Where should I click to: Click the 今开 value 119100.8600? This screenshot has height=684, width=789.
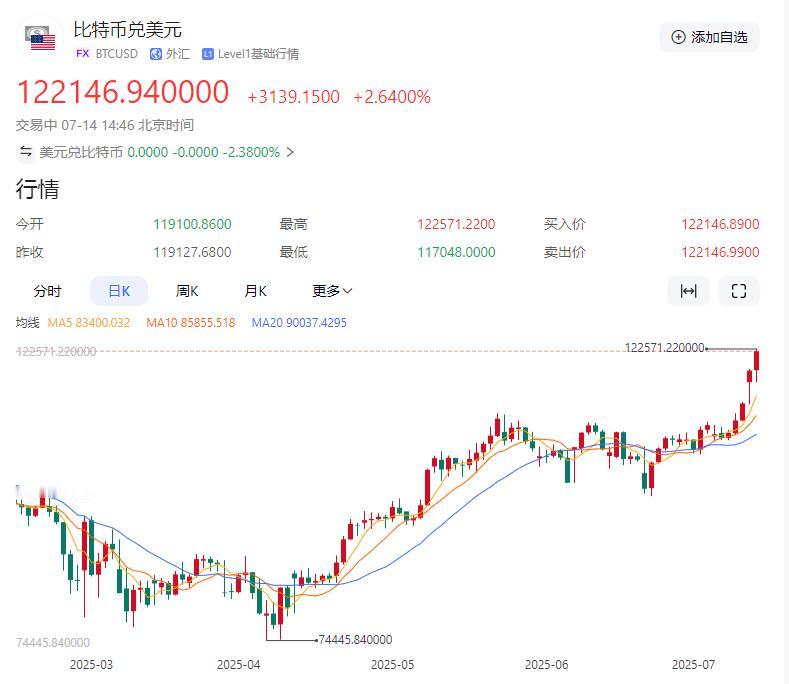192,224
